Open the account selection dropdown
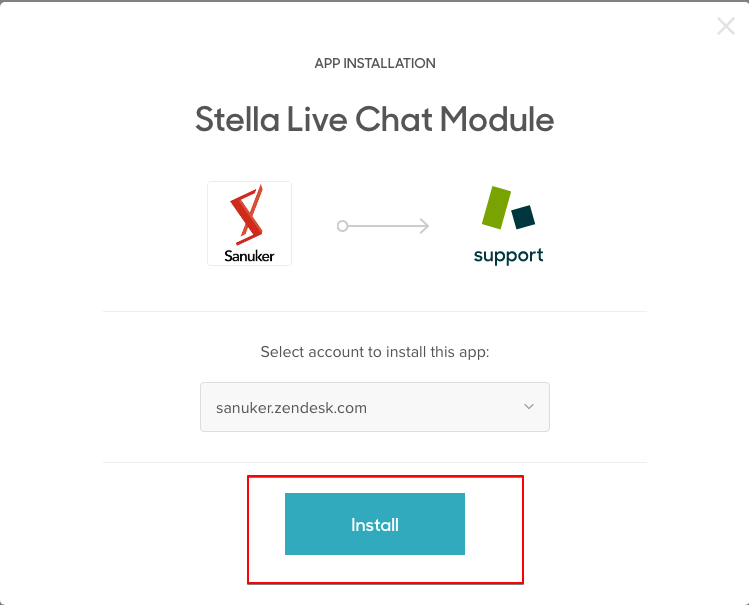Viewport: 749px width, 605px height. point(375,407)
